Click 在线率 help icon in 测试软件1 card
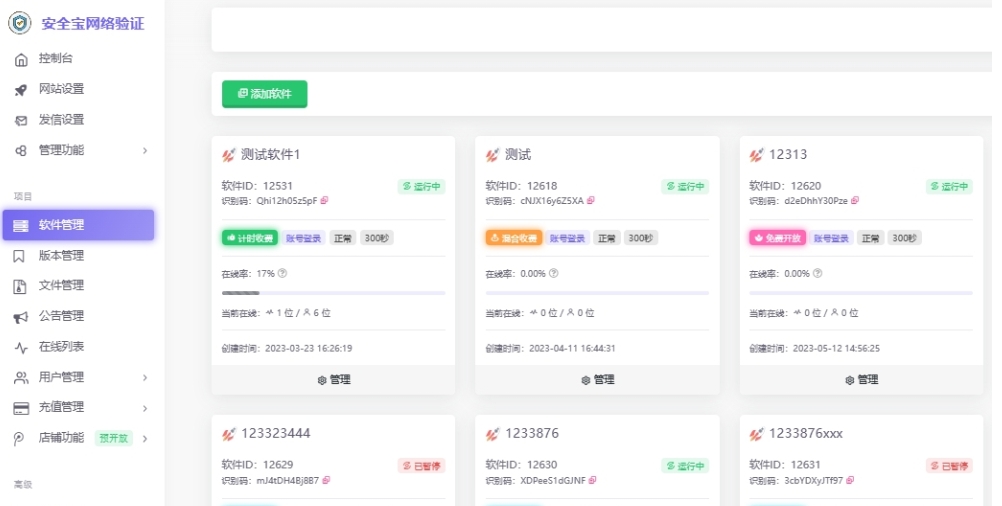This screenshot has height=506, width=1002. tap(282, 273)
